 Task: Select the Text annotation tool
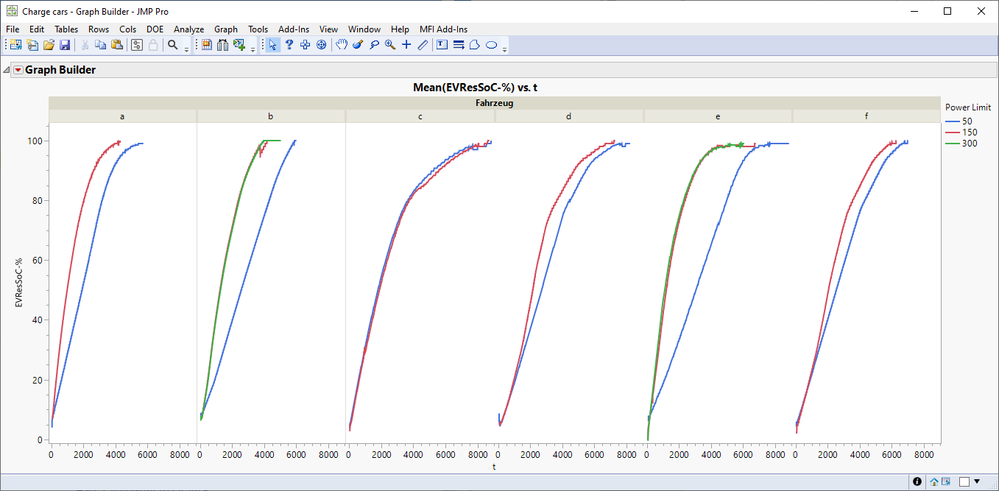(442, 45)
